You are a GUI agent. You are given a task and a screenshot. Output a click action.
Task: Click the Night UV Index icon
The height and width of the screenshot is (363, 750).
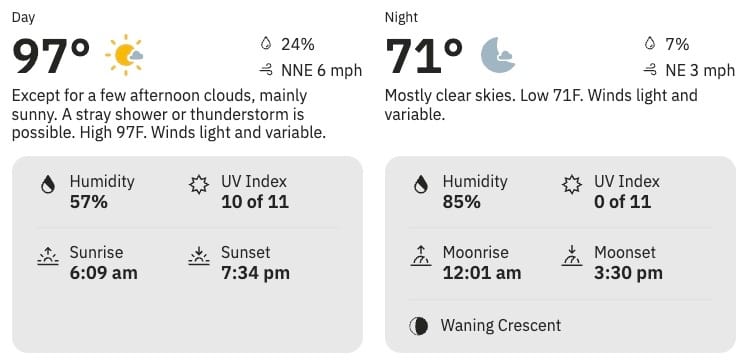[x=572, y=185]
